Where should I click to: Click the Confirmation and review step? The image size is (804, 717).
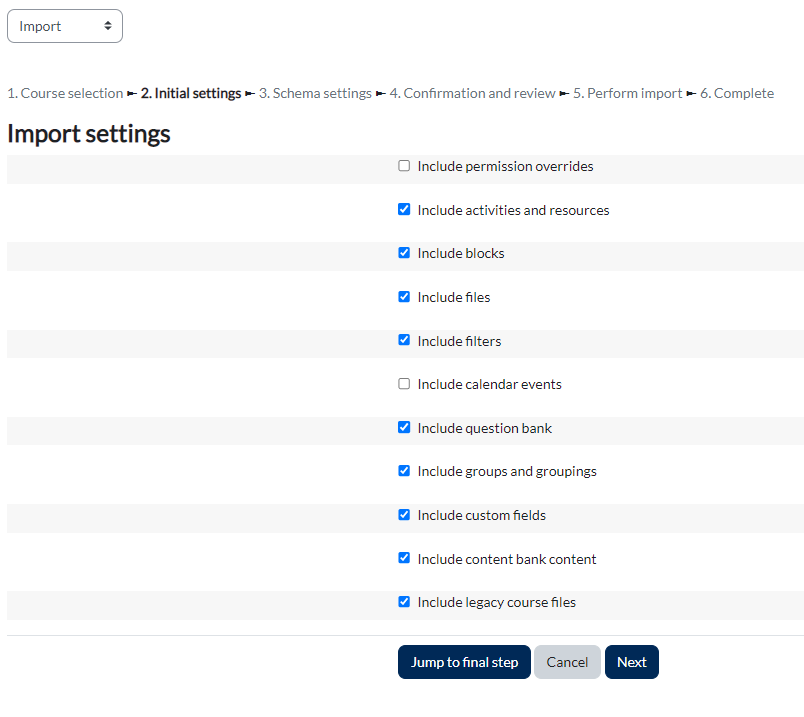pos(472,93)
